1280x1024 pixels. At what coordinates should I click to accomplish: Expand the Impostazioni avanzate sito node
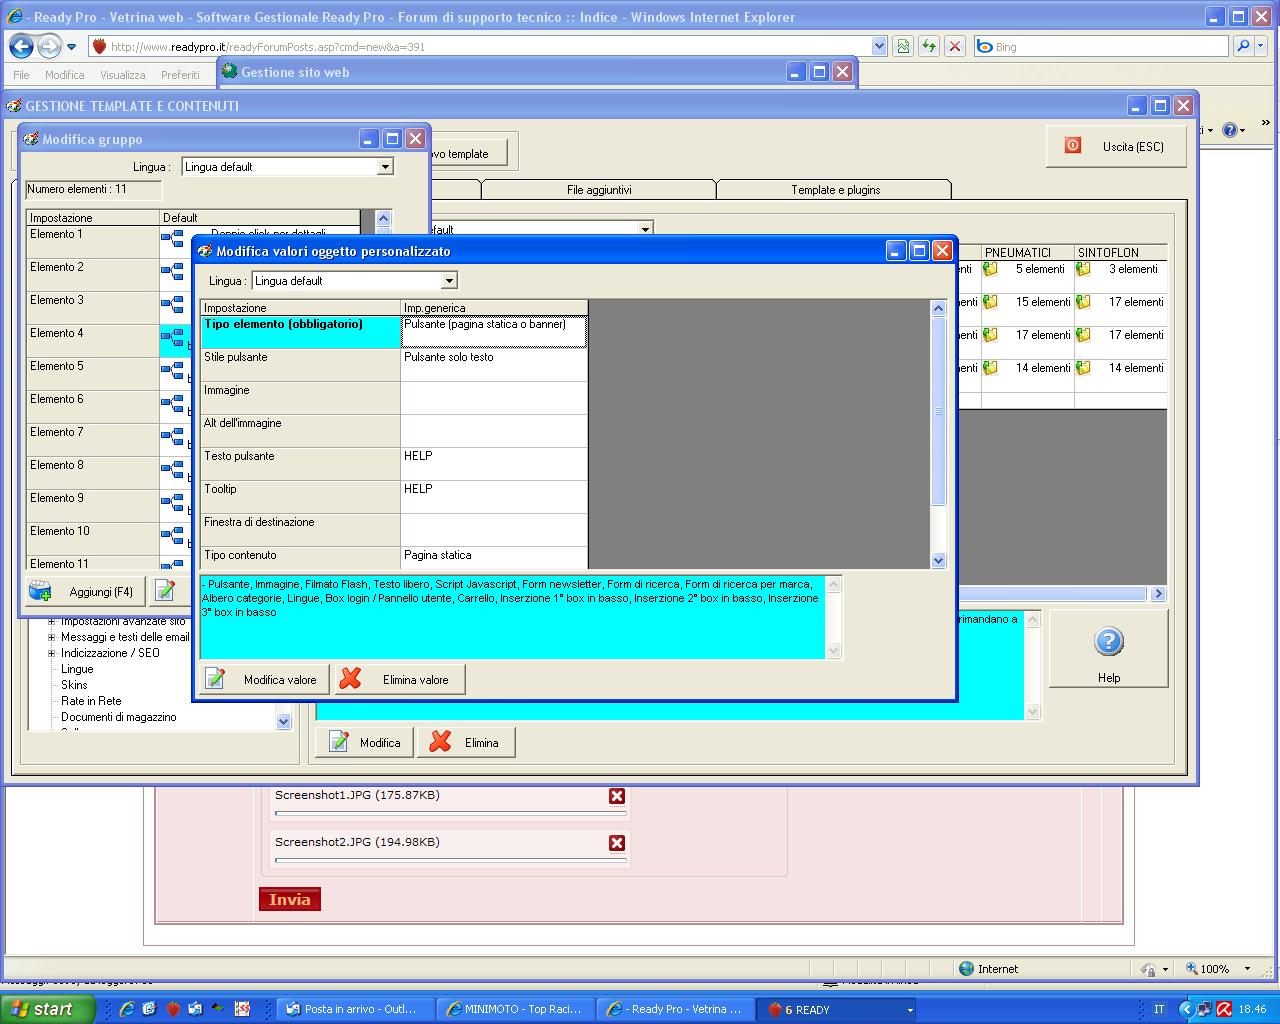pos(52,621)
